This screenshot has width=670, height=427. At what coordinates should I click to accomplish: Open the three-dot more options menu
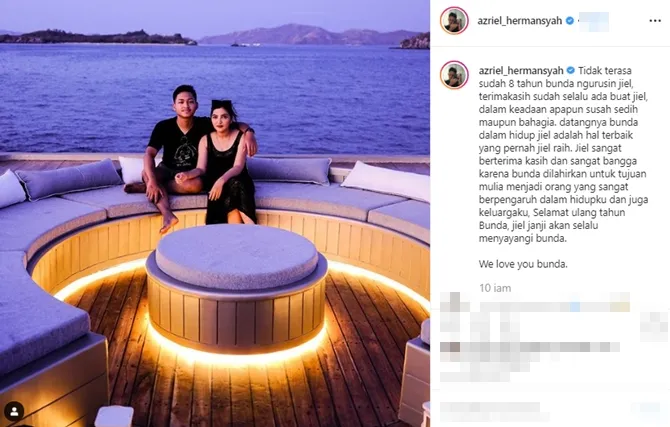click(655, 21)
